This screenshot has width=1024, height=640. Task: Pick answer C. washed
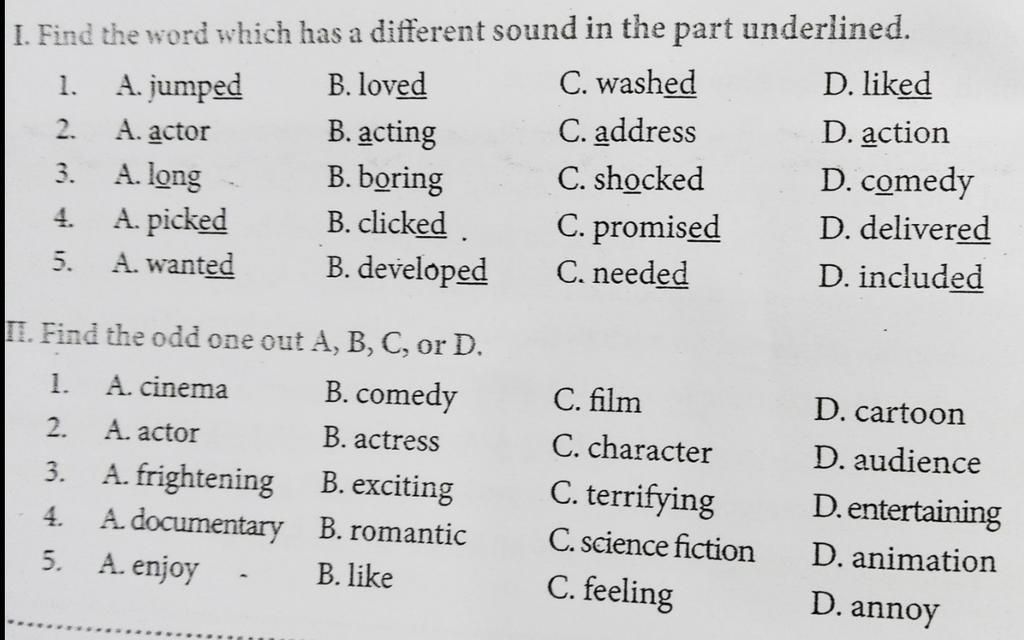point(628,83)
